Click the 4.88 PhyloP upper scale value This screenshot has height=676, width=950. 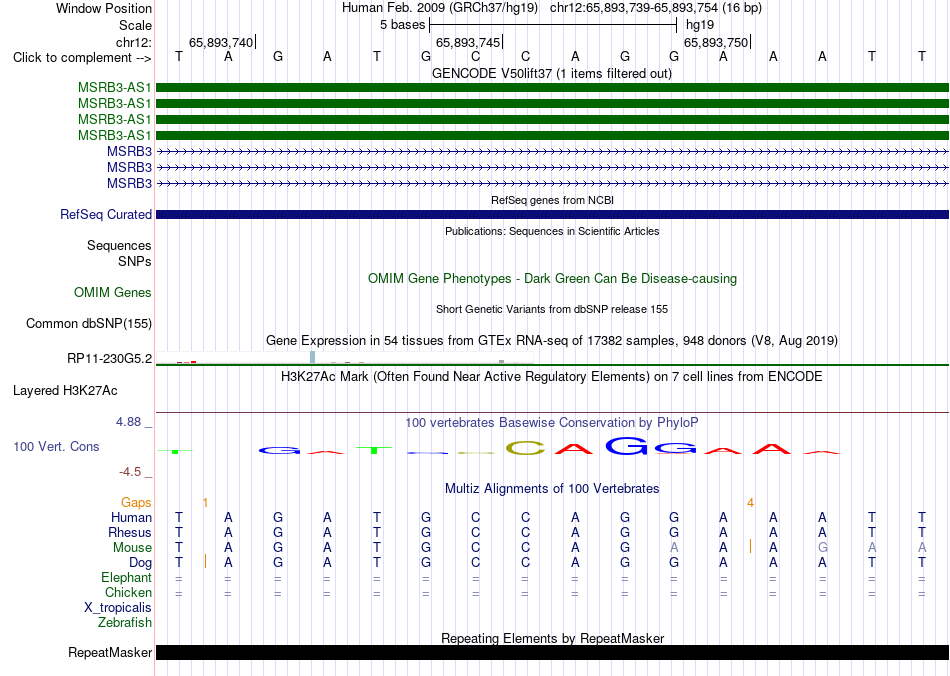click(128, 422)
